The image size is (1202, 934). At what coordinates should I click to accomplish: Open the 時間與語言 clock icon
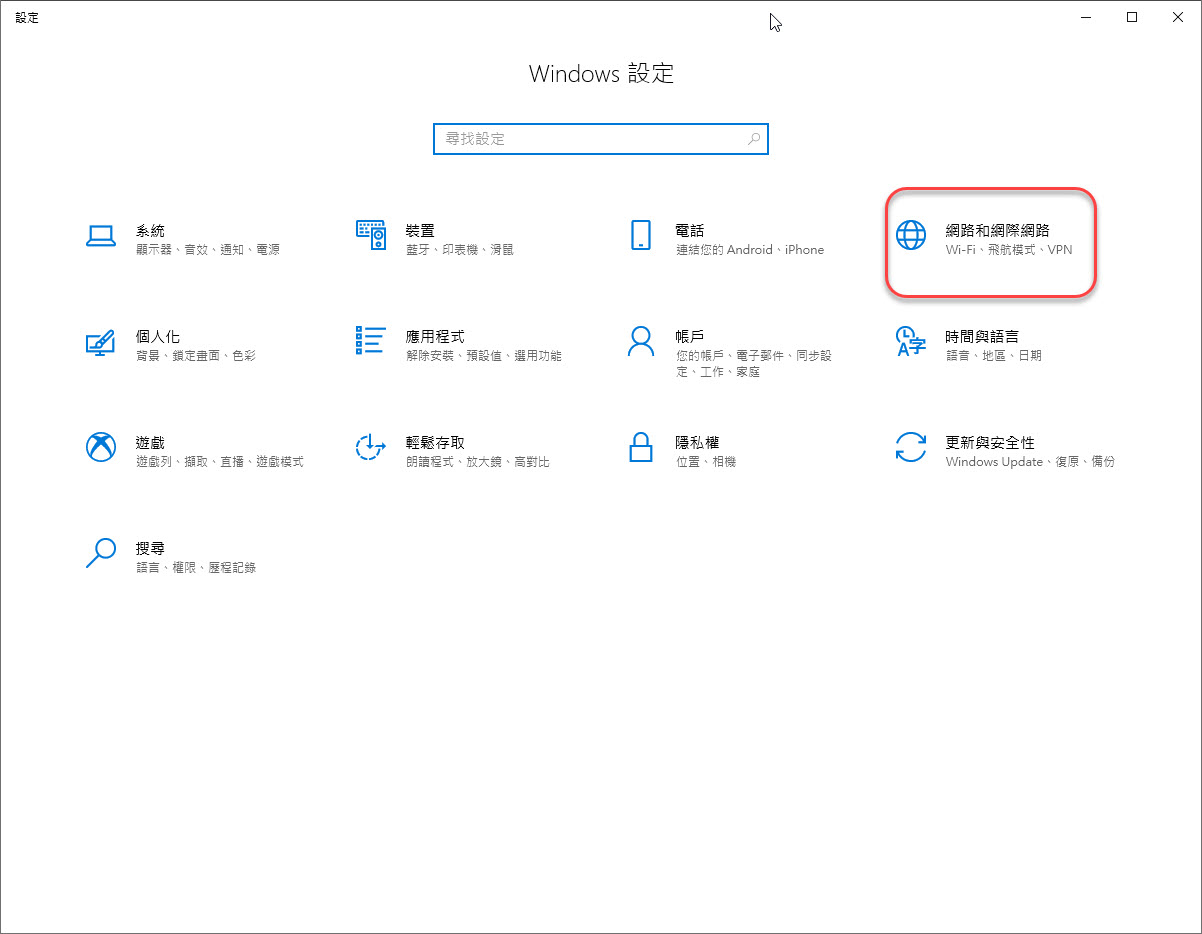click(911, 341)
